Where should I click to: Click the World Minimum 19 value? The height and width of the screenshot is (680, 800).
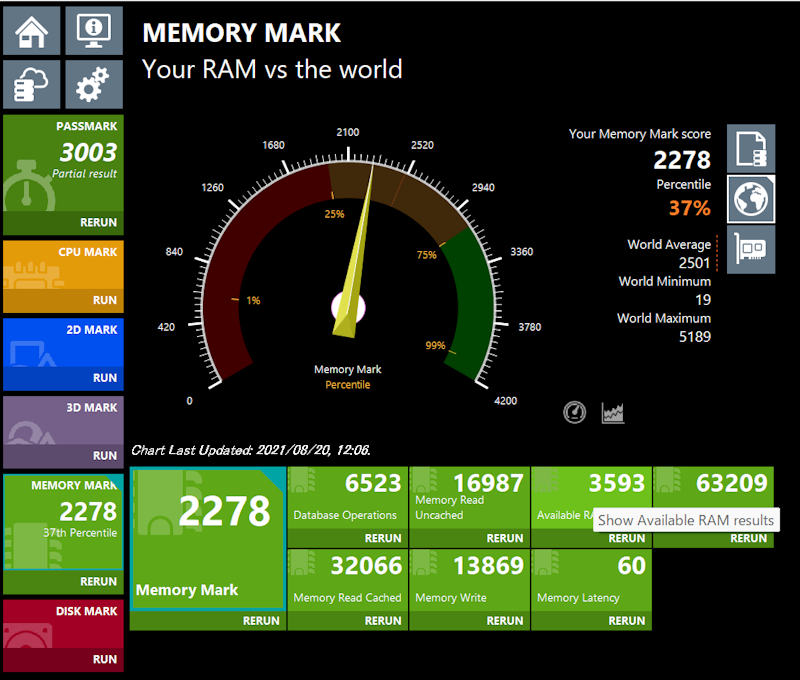pyautogui.click(x=703, y=299)
